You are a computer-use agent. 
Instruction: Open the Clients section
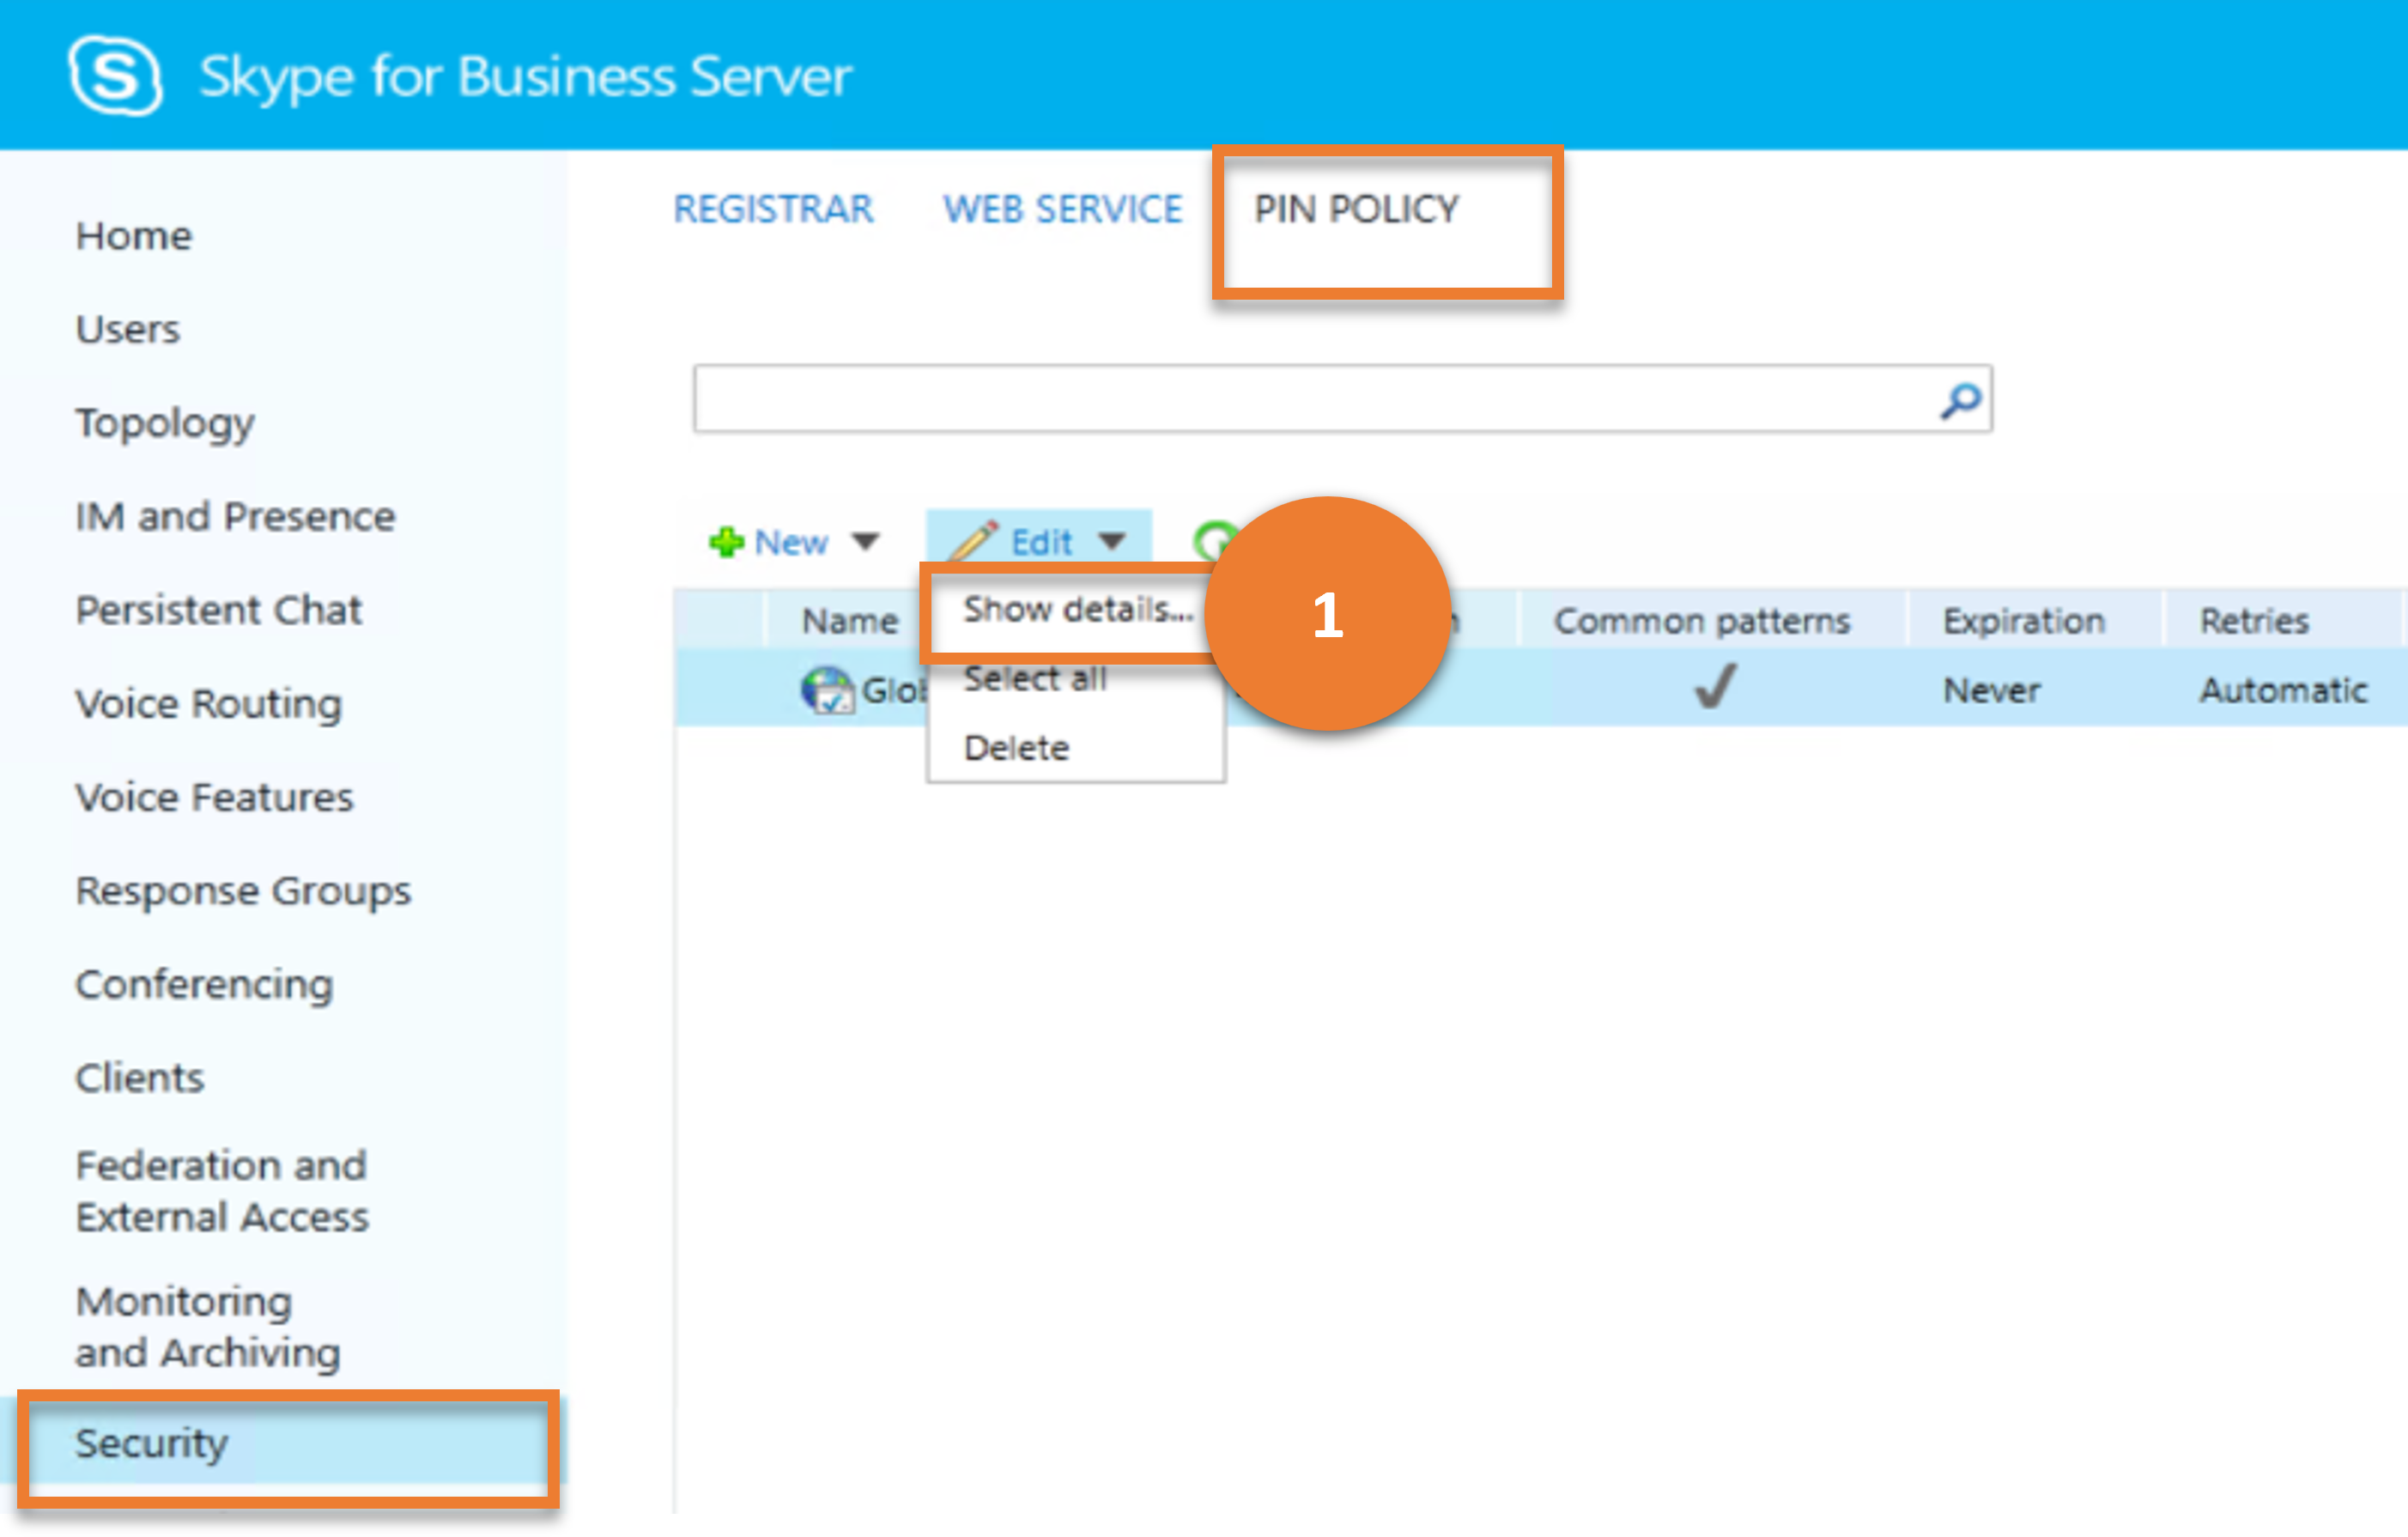[140, 1078]
